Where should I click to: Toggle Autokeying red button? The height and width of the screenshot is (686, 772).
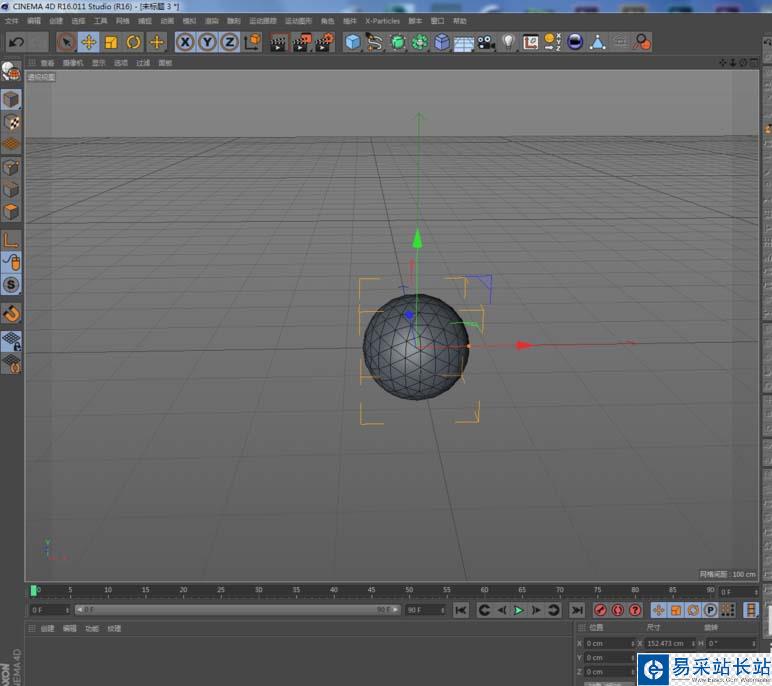(x=617, y=610)
